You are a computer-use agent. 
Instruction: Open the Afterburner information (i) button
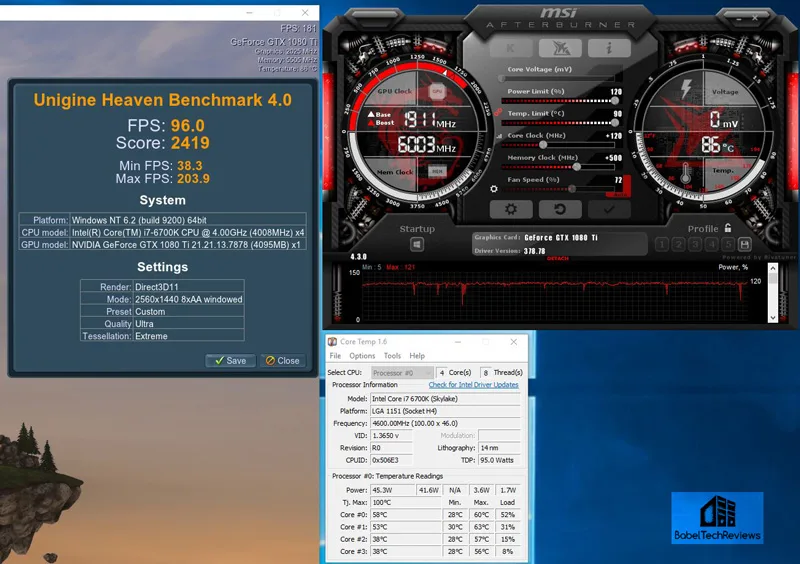click(607, 48)
